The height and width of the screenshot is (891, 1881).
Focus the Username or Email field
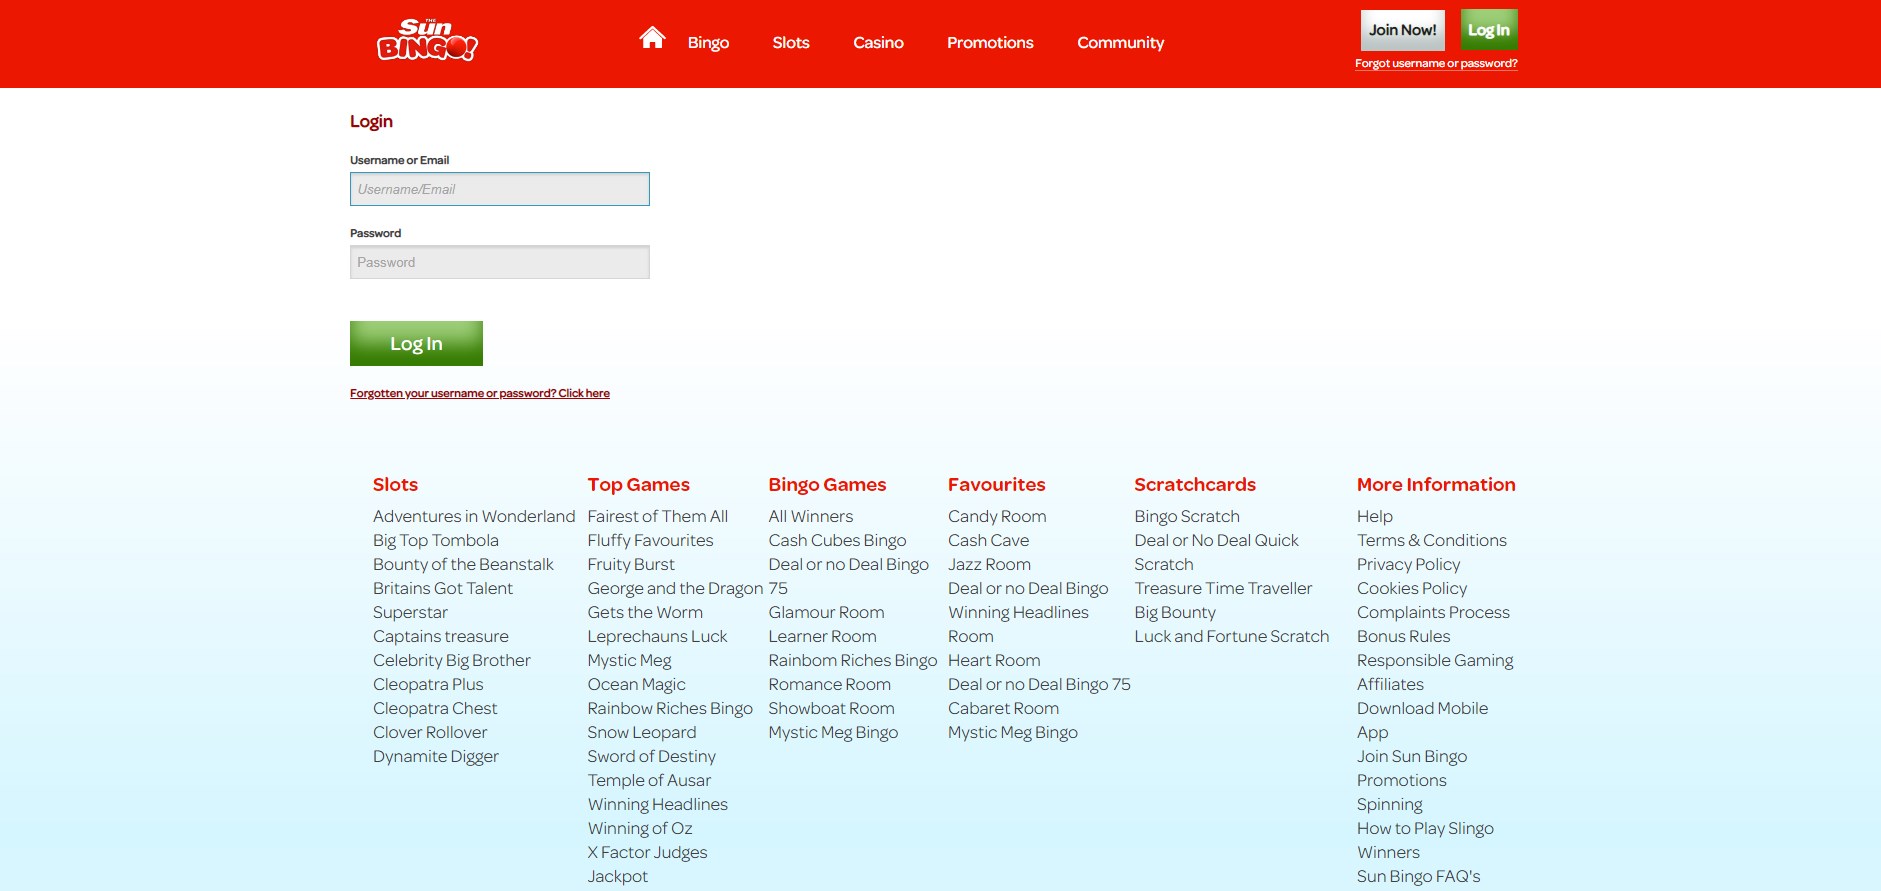pyautogui.click(x=500, y=189)
